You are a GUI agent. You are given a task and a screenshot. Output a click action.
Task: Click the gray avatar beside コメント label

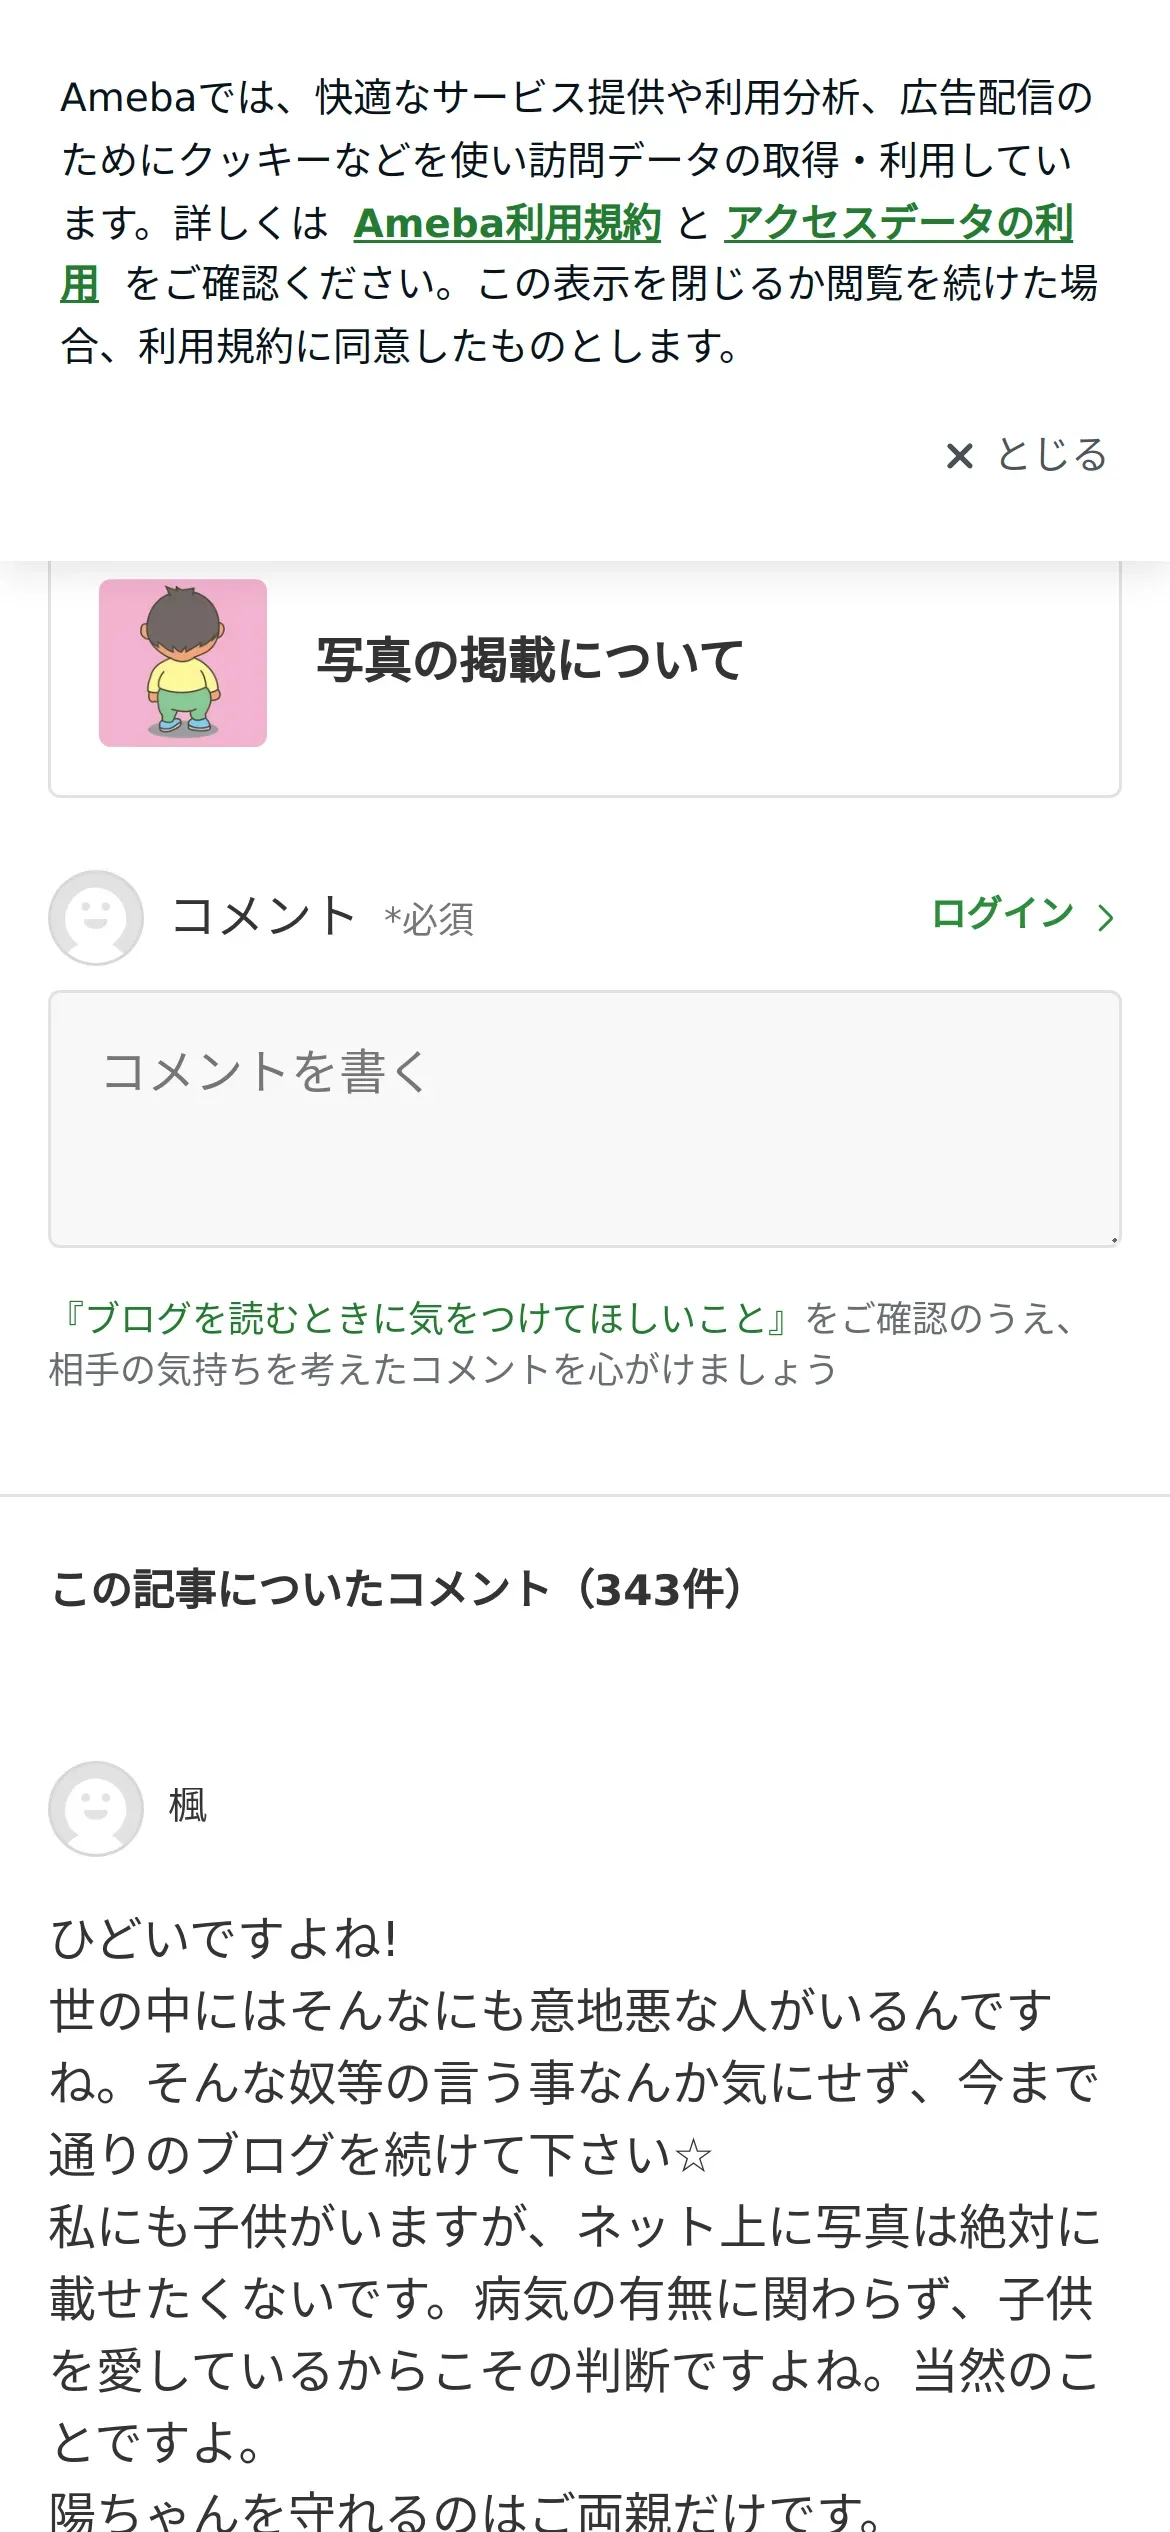tap(96, 917)
